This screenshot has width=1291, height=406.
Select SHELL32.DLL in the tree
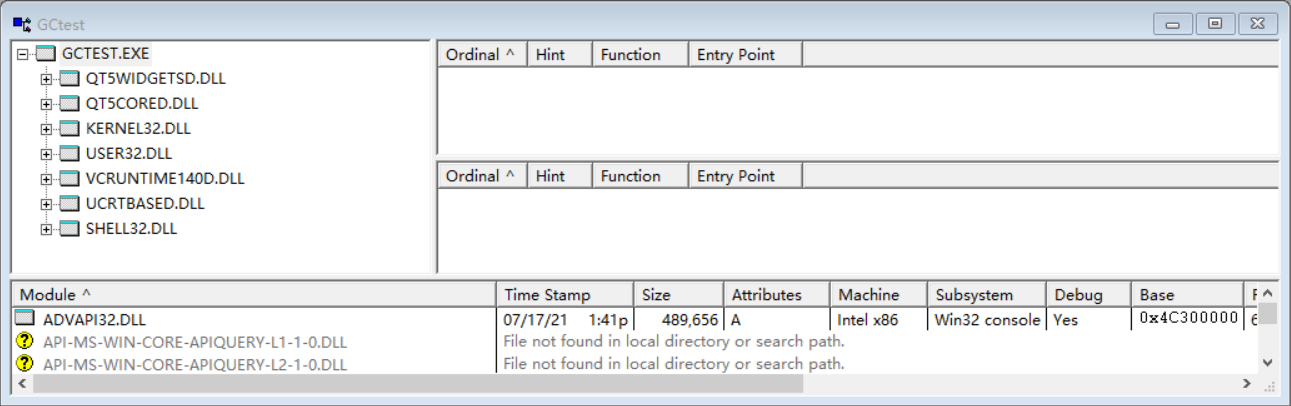click(x=131, y=228)
